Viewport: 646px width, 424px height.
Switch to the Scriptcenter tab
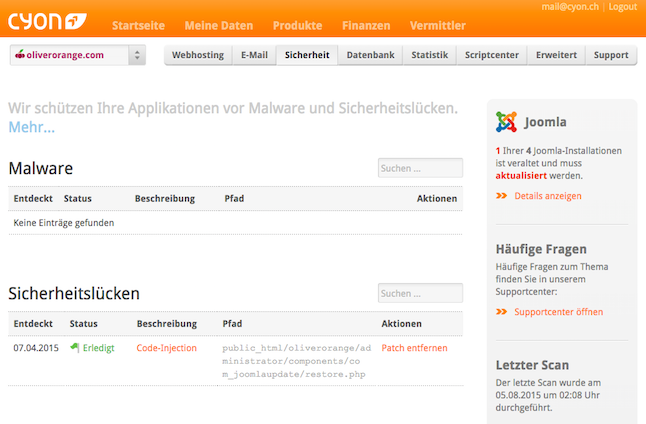coord(492,55)
